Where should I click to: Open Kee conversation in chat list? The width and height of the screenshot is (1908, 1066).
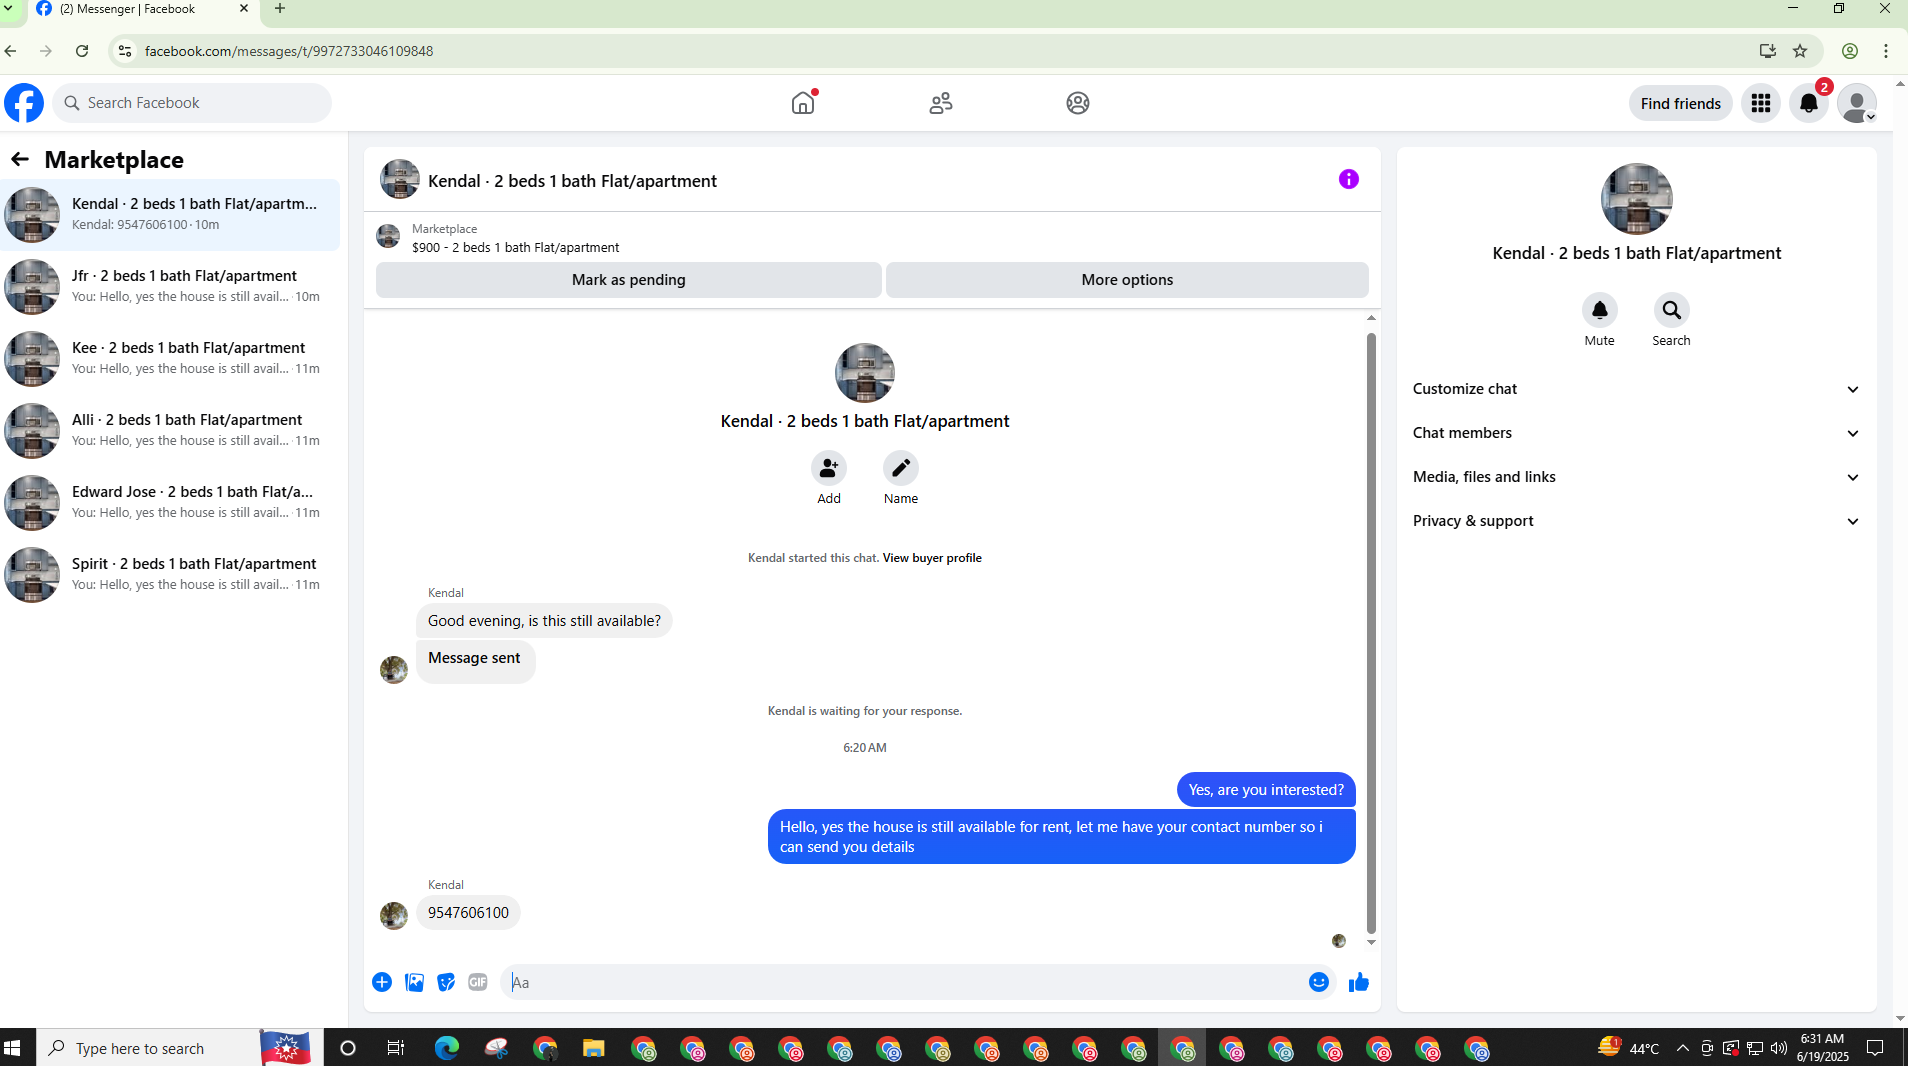click(170, 359)
